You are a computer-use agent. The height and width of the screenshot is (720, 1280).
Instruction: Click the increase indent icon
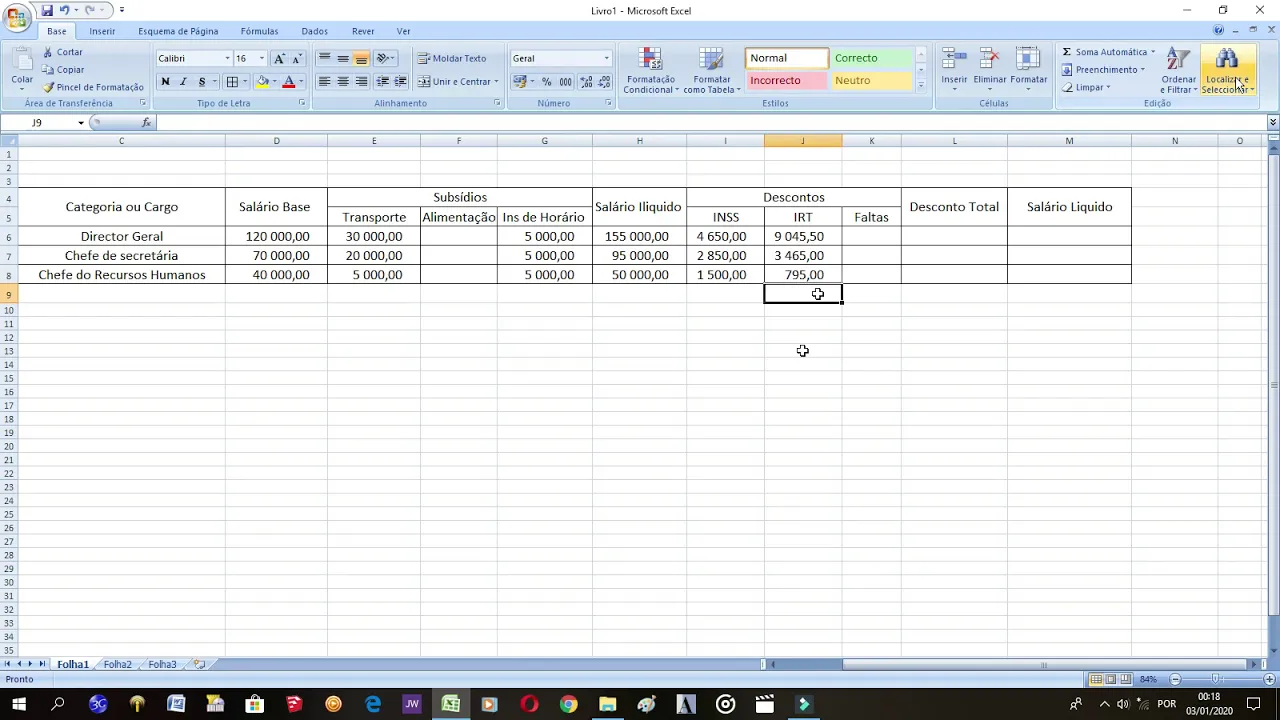click(400, 82)
